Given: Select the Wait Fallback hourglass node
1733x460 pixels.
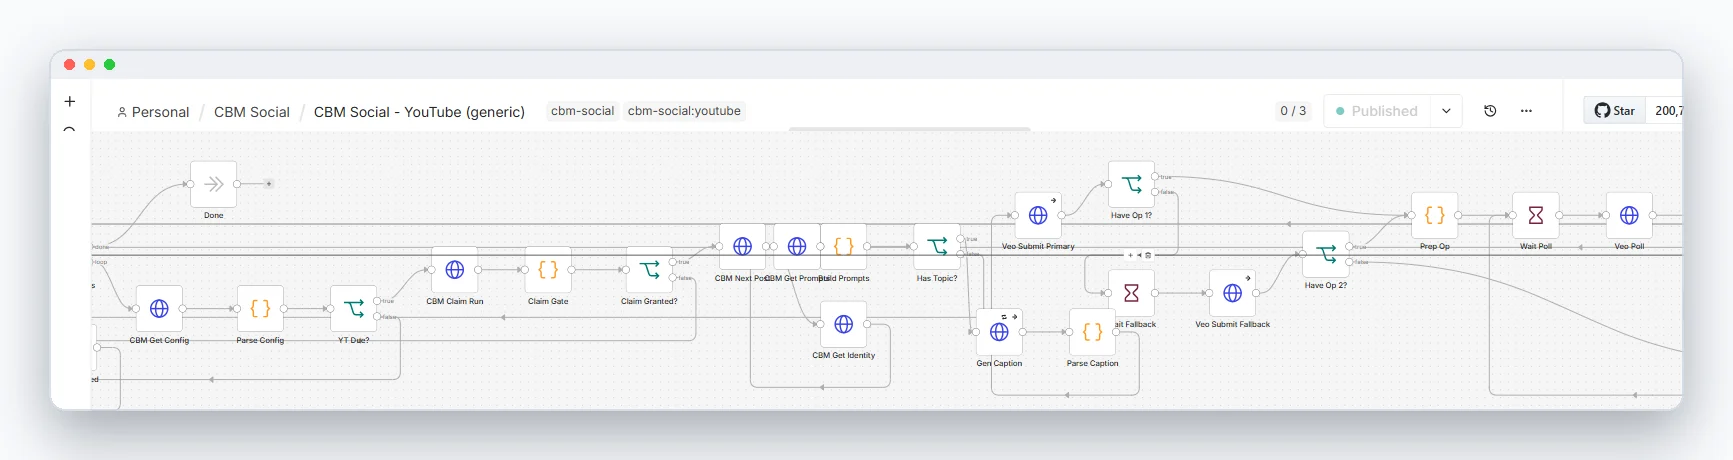Looking at the screenshot, I should [1131, 293].
